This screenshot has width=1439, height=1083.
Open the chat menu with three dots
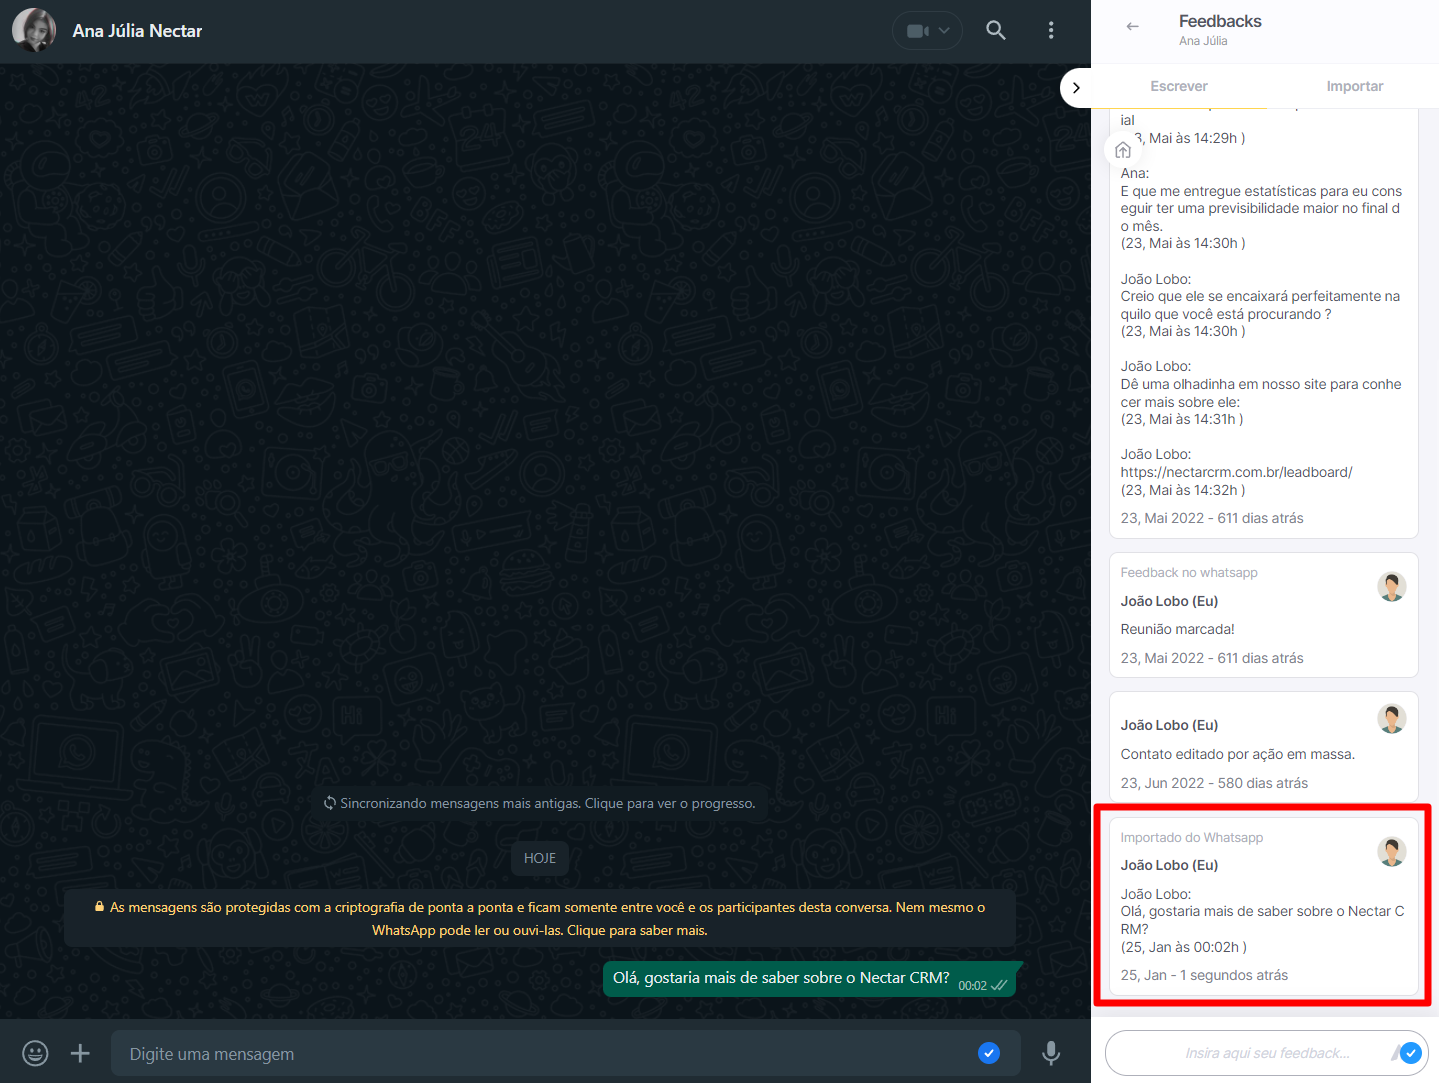click(1051, 30)
